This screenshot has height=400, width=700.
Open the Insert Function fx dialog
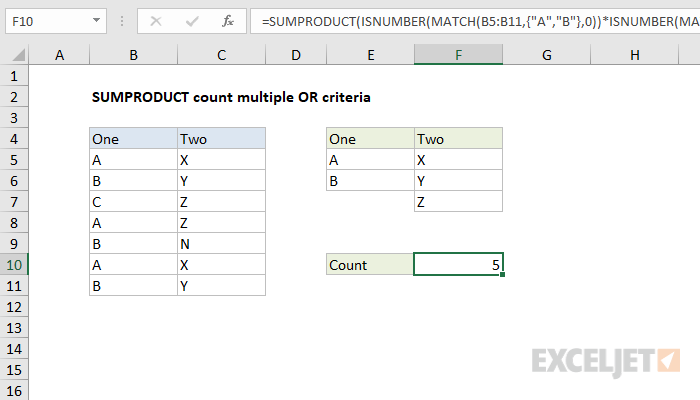[228, 21]
